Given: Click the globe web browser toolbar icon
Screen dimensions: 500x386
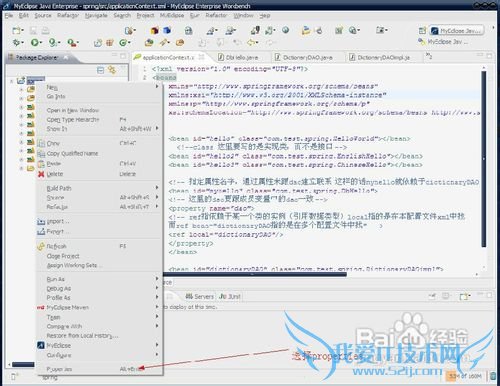Looking at the screenshot, I should click(285, 30).
